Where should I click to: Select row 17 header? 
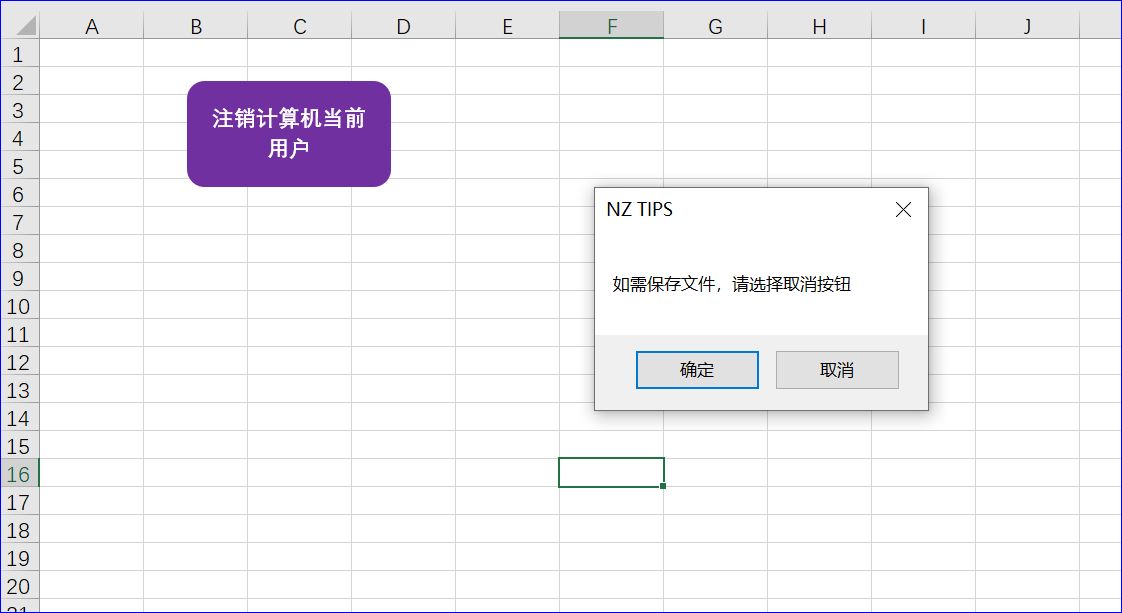[x=19, y=502]
